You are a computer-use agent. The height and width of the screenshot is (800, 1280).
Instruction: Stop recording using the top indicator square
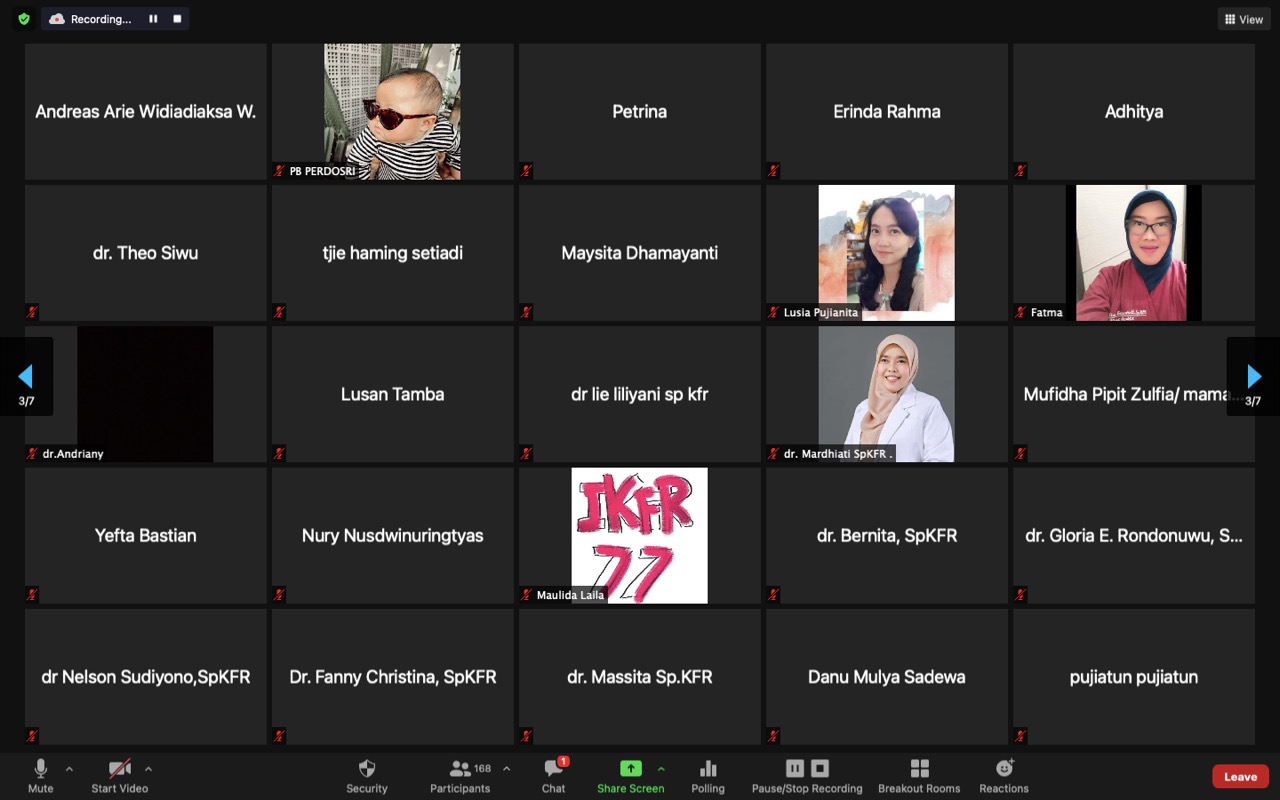177,19
